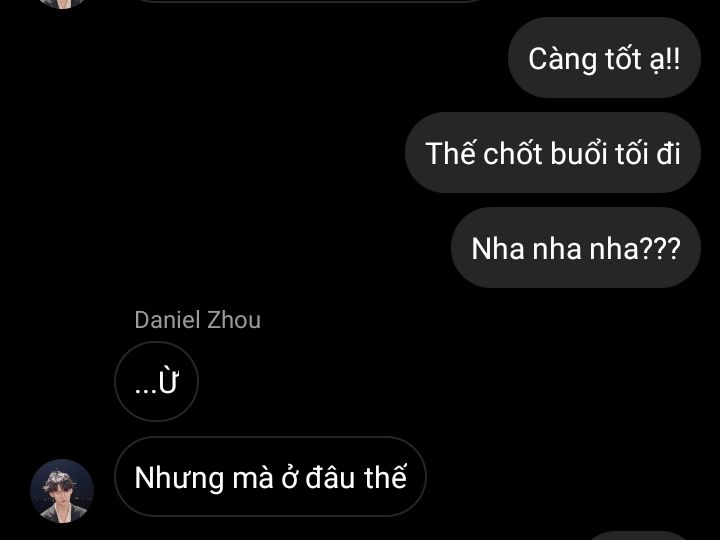The width and height of the screenshot is (720, 540).
Task: Tap the words "đâu thế" in the received message
Action: pos(356,477)
